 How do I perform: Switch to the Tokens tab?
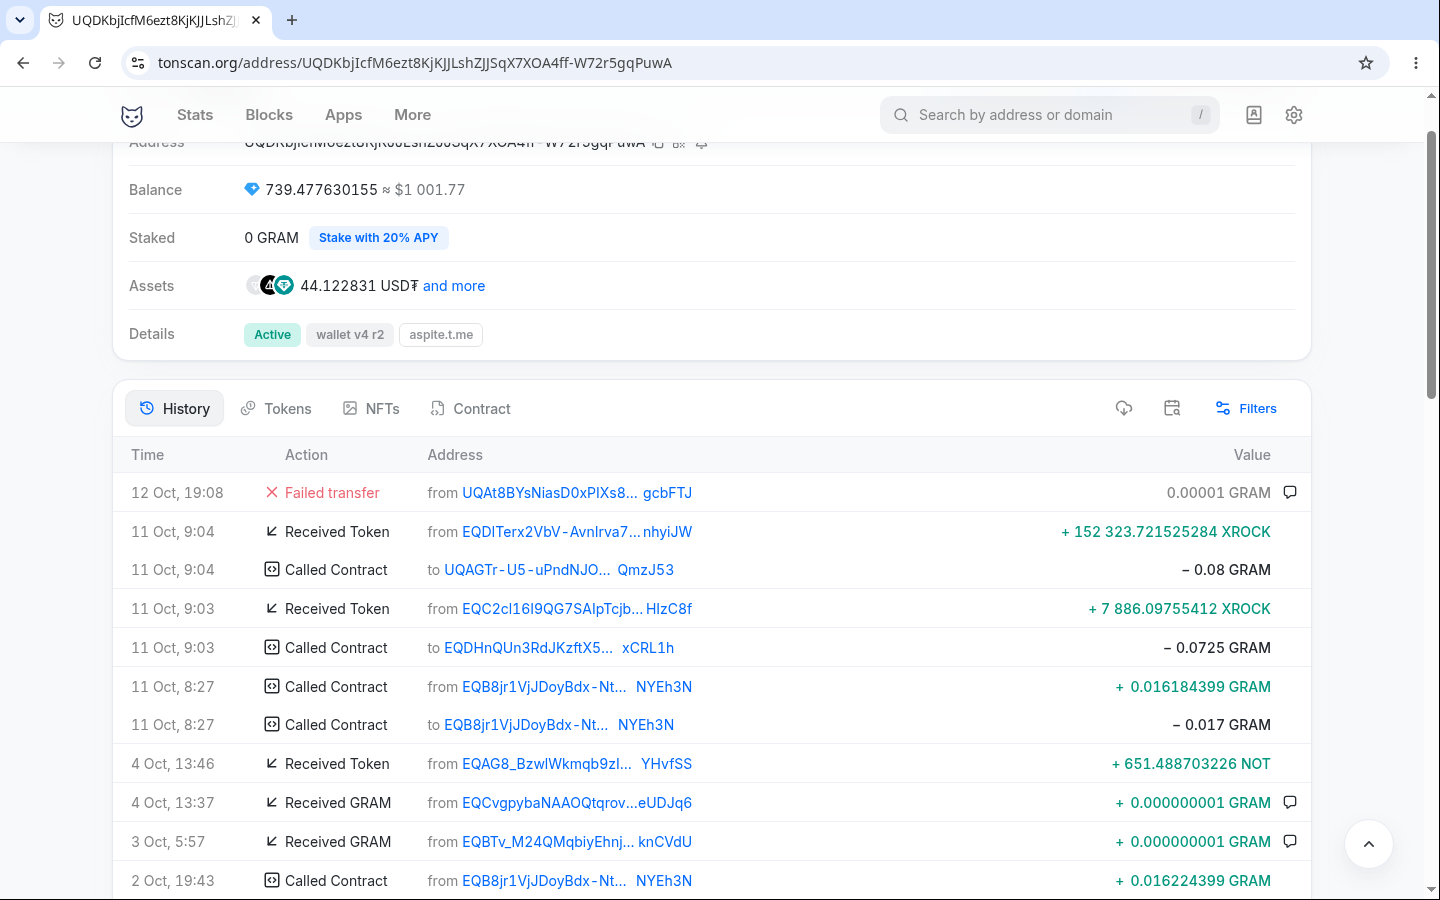point(276,408)
